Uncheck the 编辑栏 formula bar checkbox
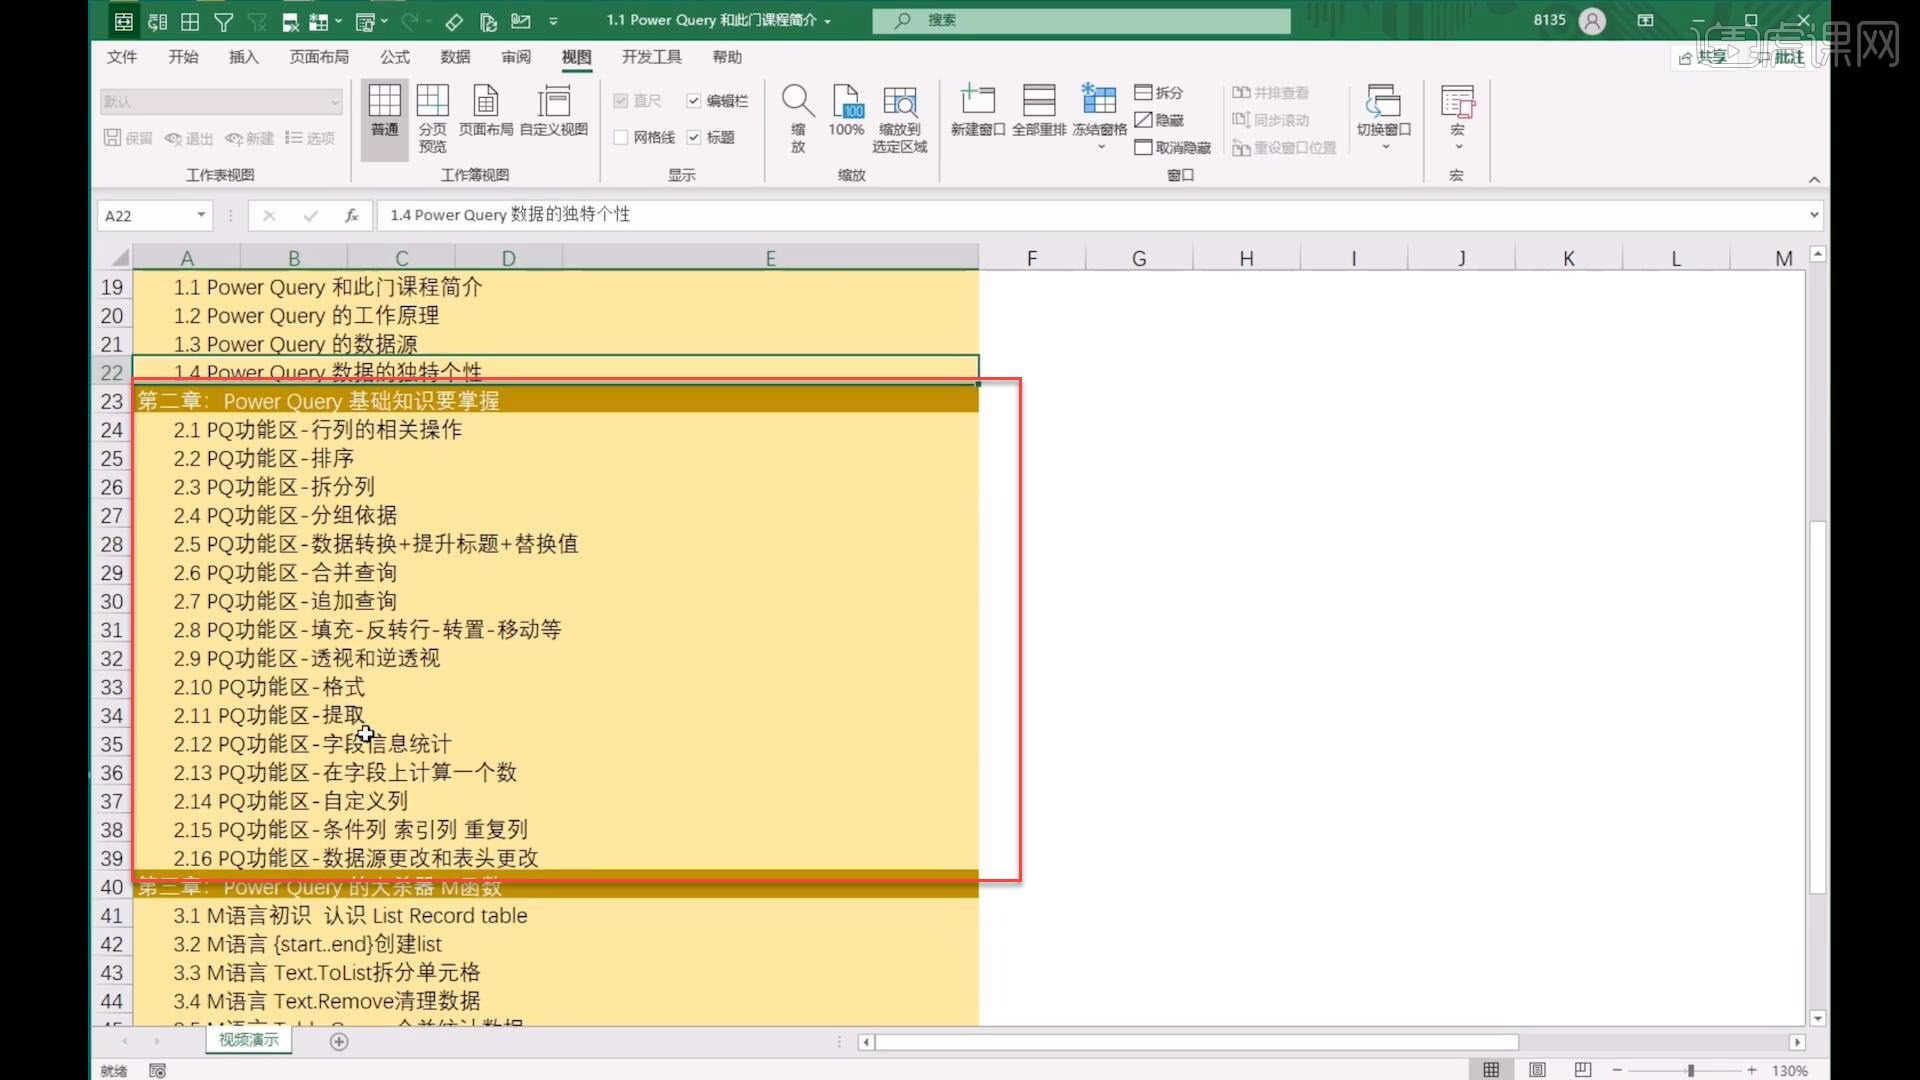The height and width of the screenshot is (1080, 1920). point(694,100)
